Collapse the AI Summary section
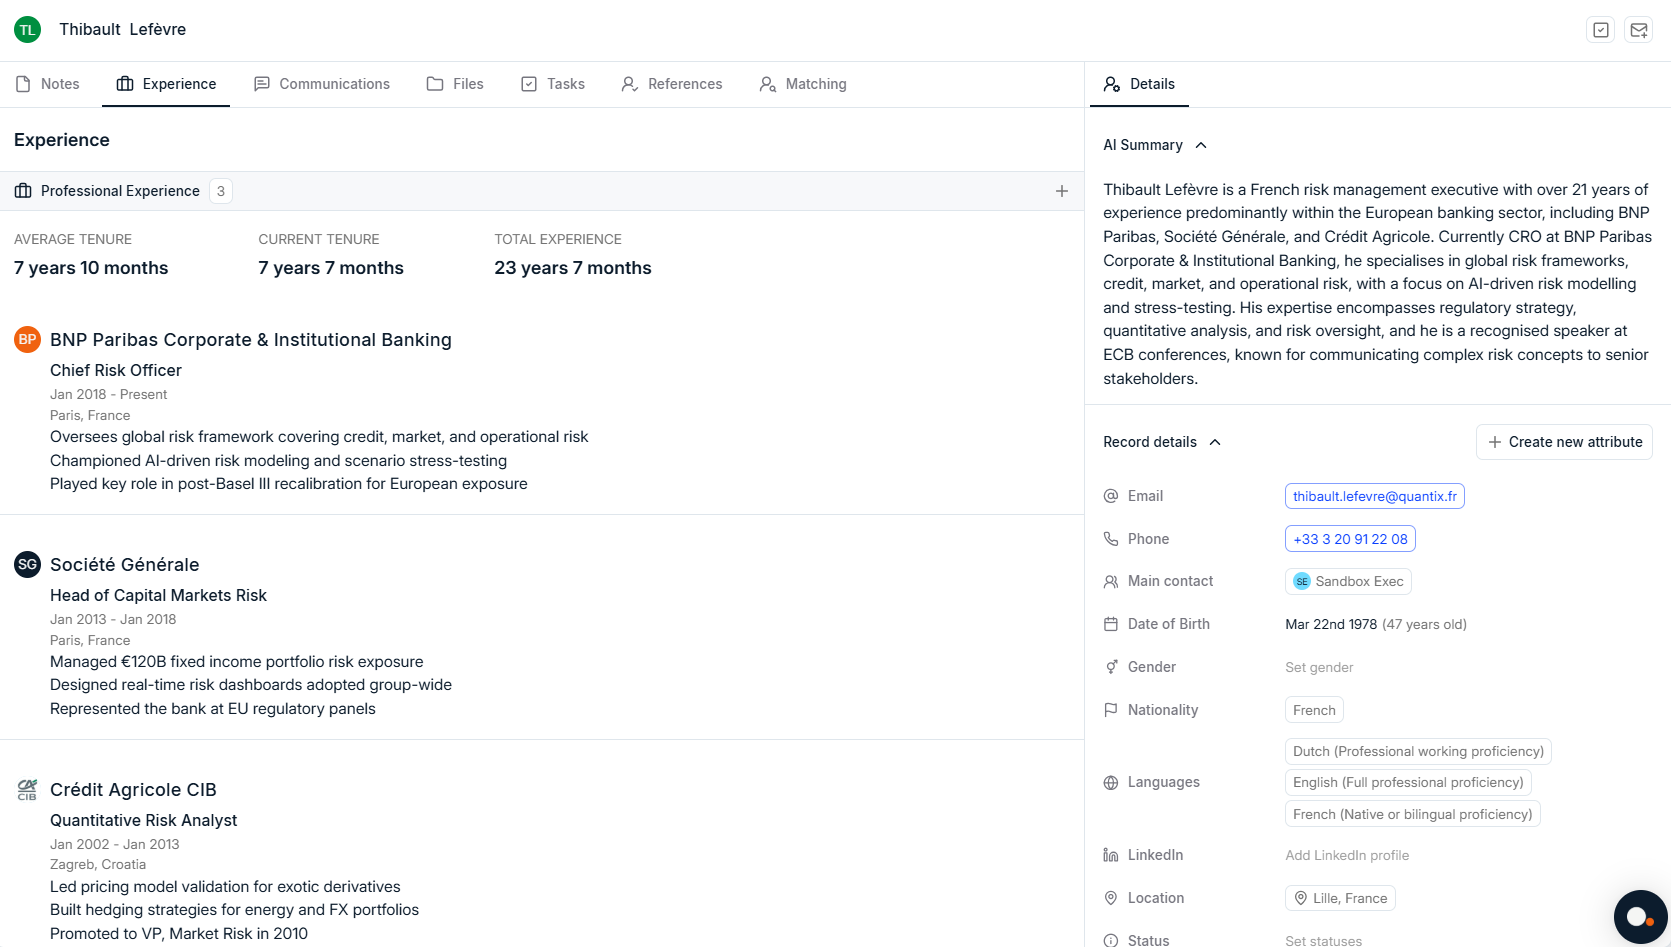This screenshot has width=1671, height=947. coord(1201,145)
